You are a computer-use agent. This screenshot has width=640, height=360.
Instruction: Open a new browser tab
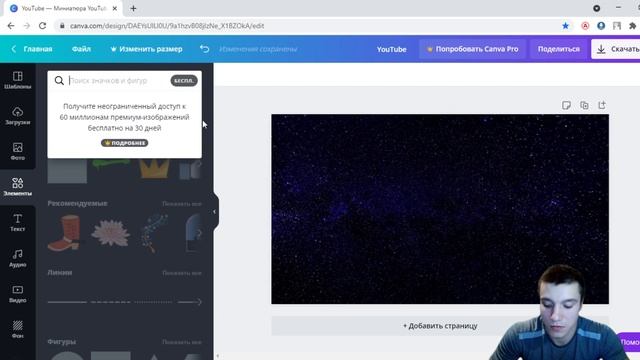pyautogui.click(x=133, y=8)
